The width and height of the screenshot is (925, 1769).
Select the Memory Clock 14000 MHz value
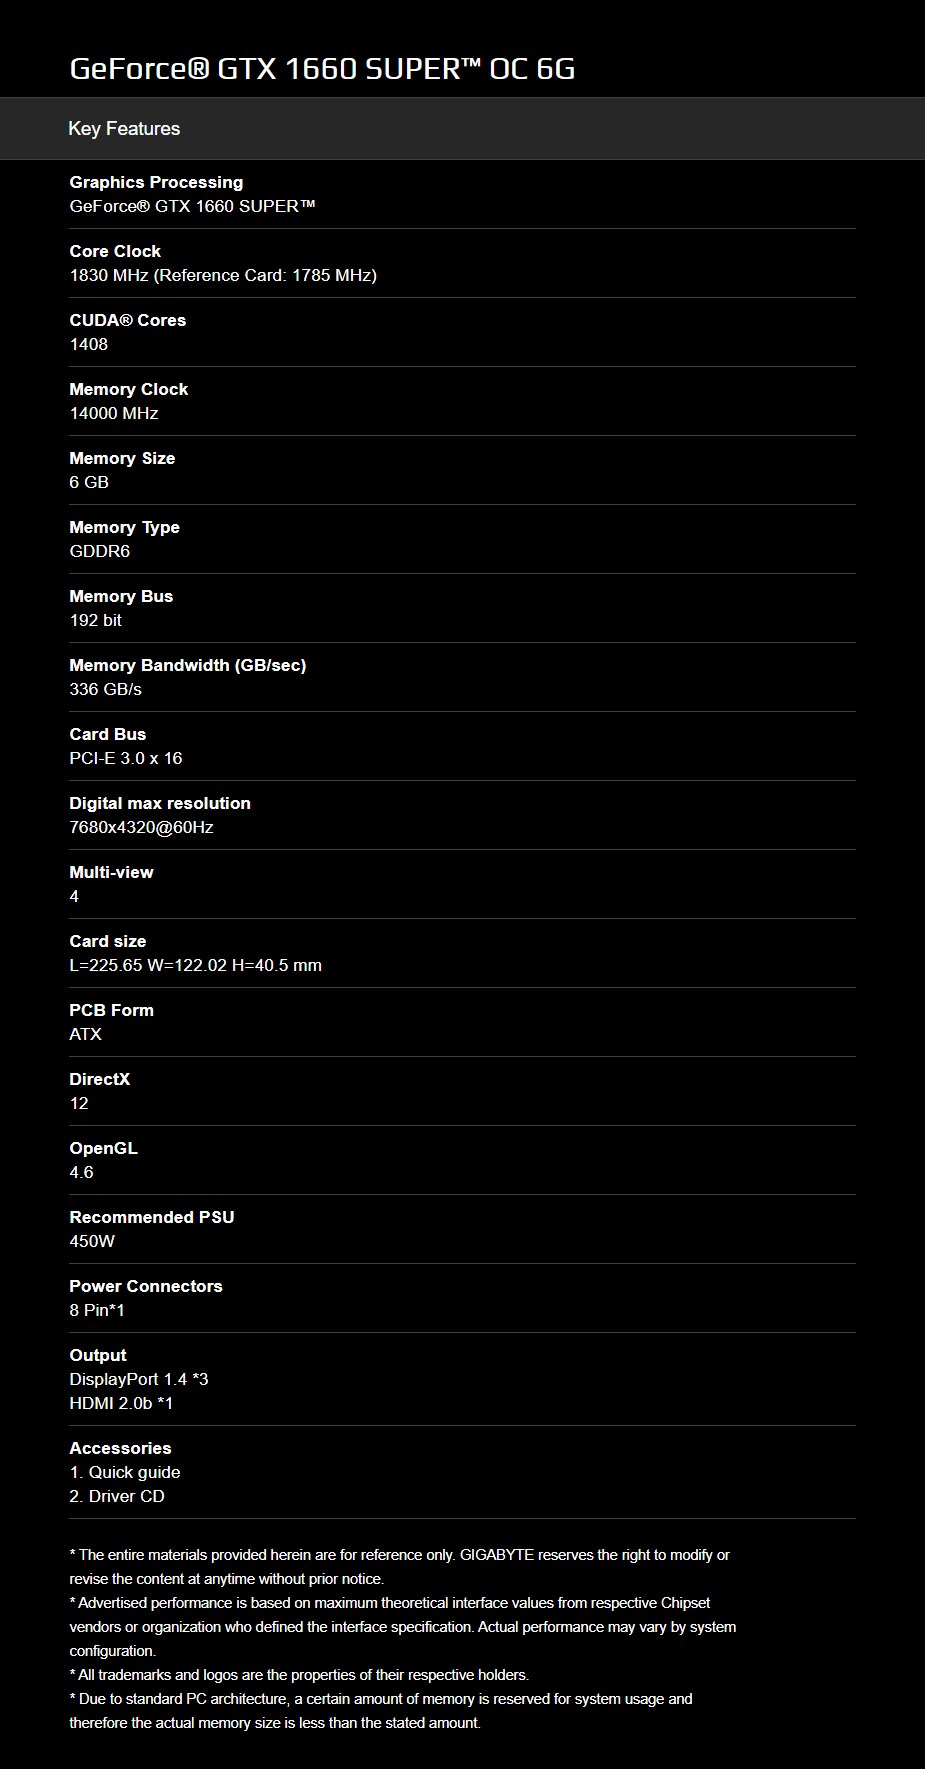click(114, 413)
